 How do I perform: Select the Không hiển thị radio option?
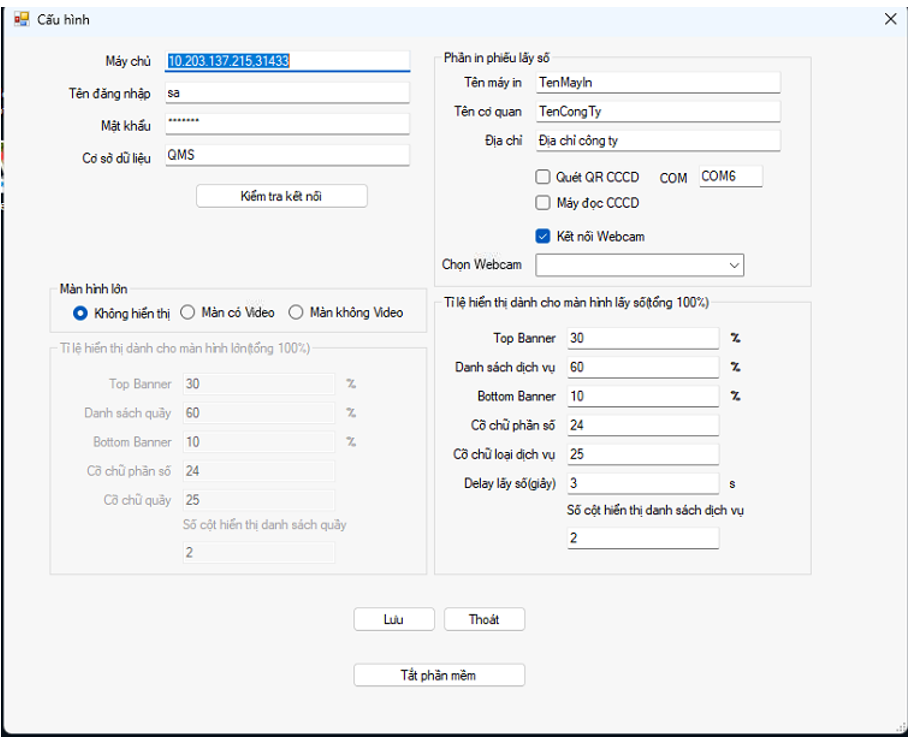pos(81,313)
